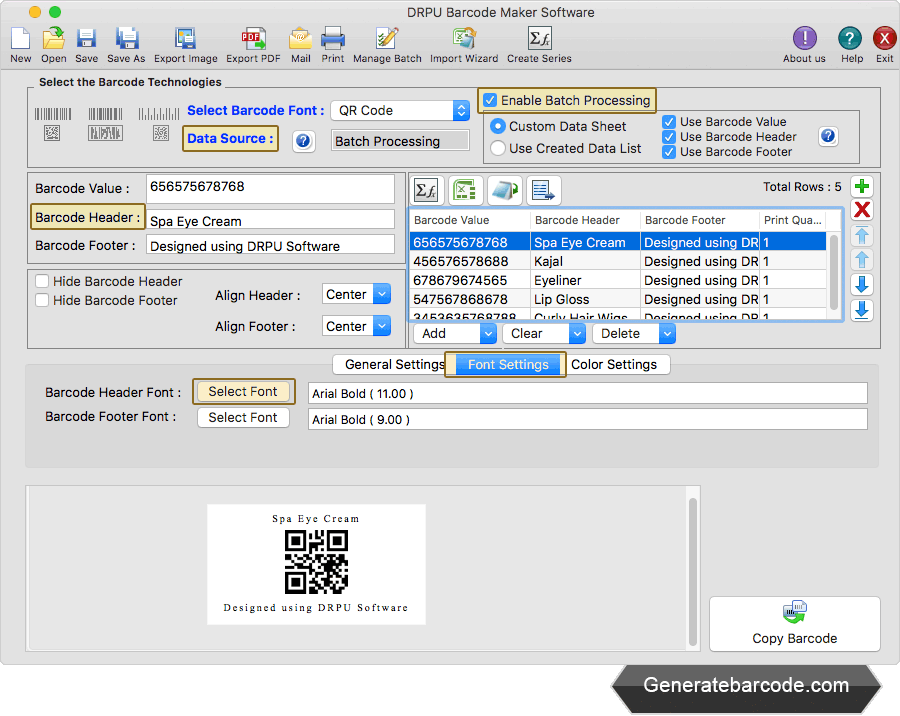
Task: Tick the Hide Barcode Header checkbox
Action: coord(42,282)
